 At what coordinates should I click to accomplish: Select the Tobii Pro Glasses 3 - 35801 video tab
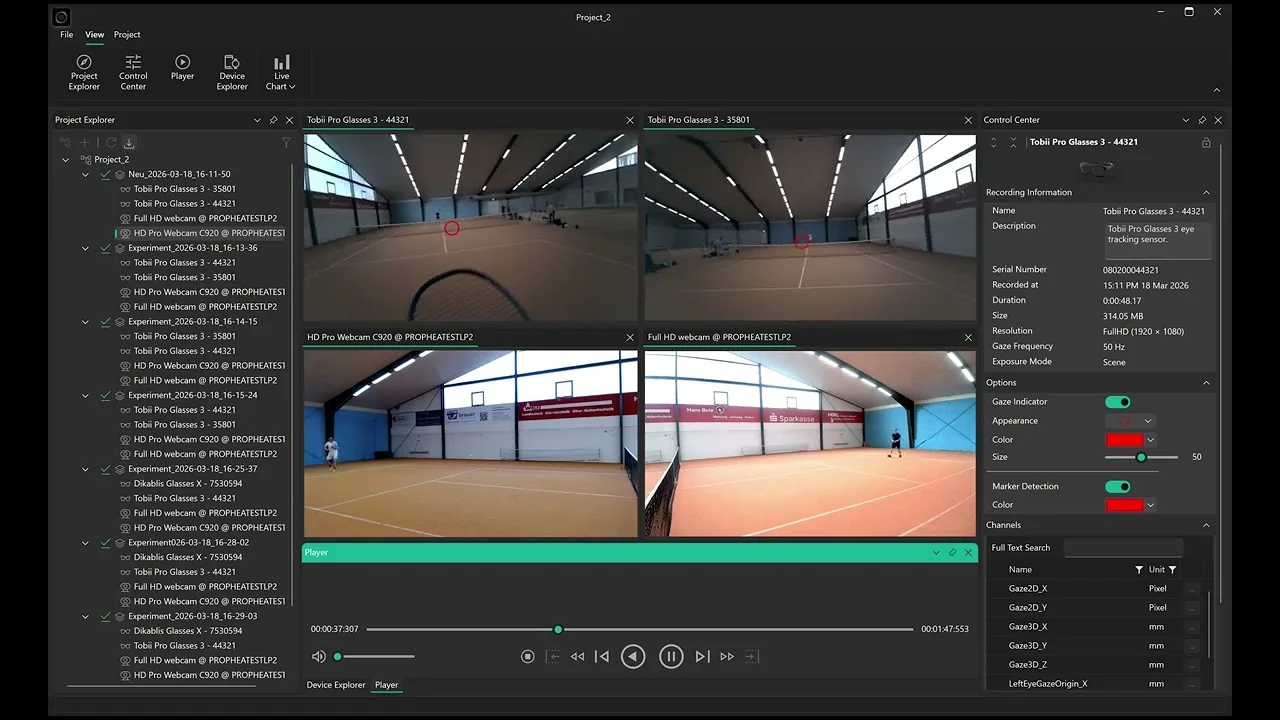(x=699, y=120)
